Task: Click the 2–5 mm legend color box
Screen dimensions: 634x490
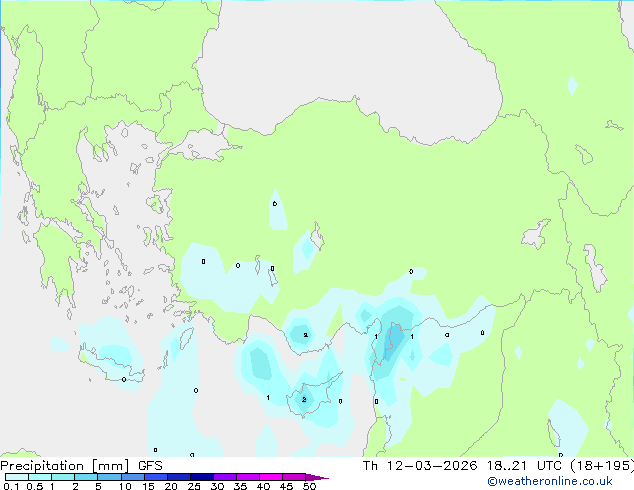Action: coord(86,477)
